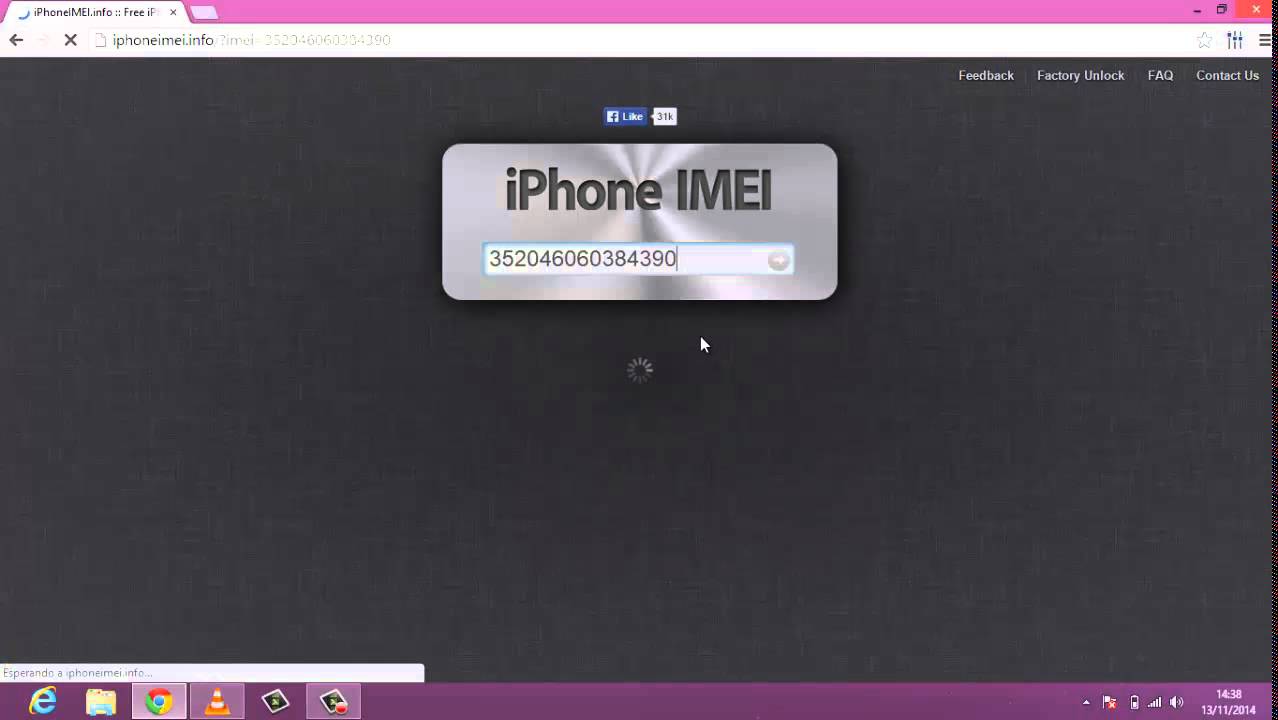Screen dimensions: 1278x720
Task: Bookmark this page with the star icon
Action: pyautogui.click(x=1205, y=40)
